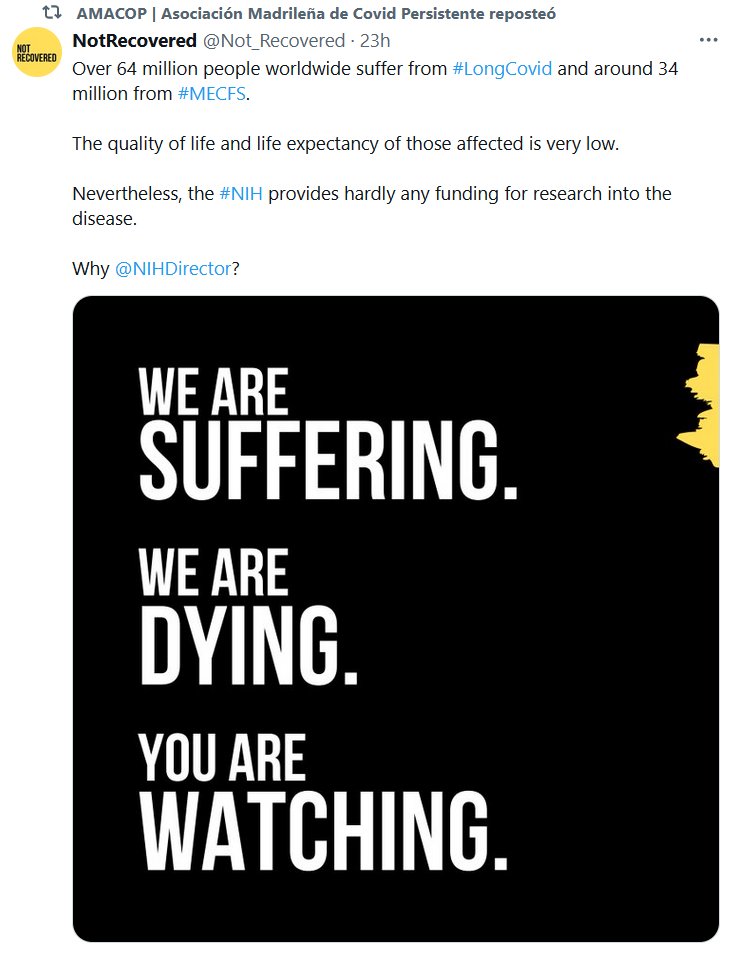Screen dimensions: 736x956
Task: Click the @Not_Recovered handle
Action: (x=272, y=41)
